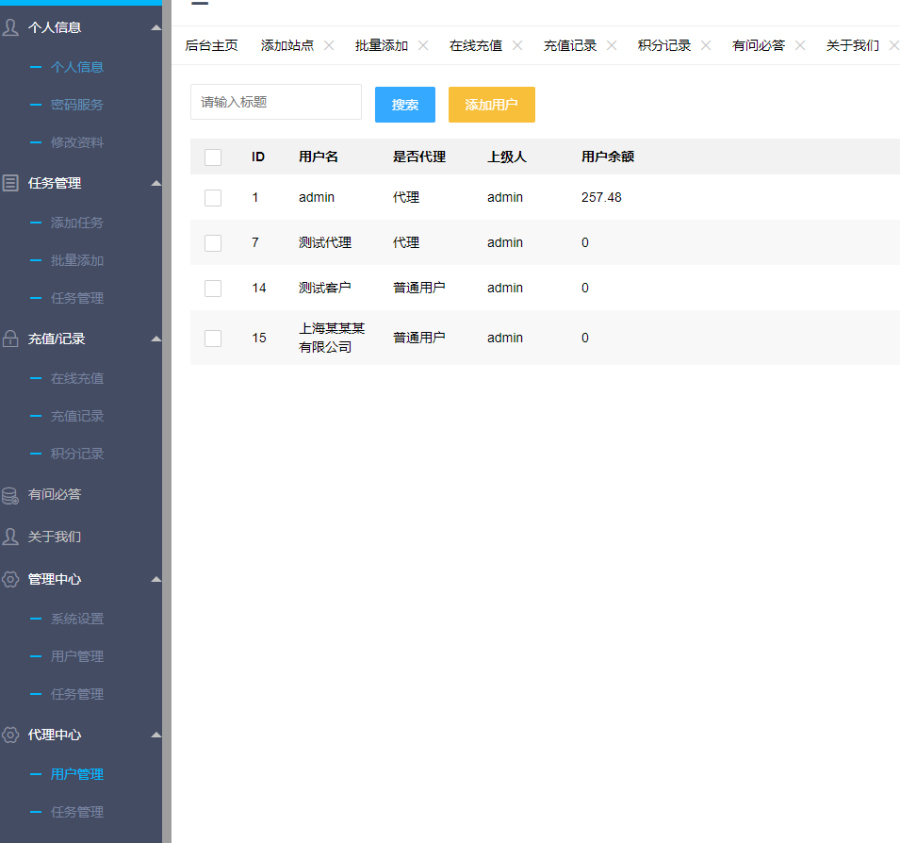Image resolution: width=900 pixels, height=843 pixels.
Task: Click the 管理中心 gear icon
Action: [x=11, y=580]
